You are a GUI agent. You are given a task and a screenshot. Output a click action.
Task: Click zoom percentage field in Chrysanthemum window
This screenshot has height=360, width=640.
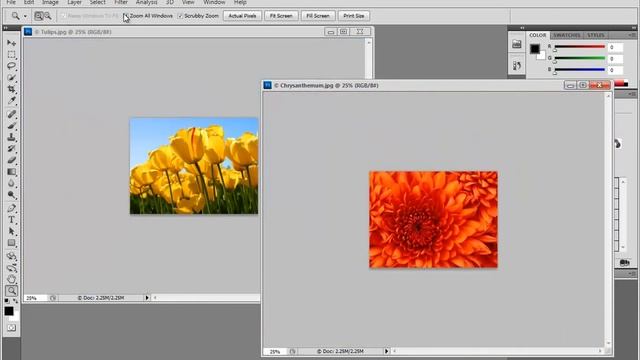click(x=276, y=351)
